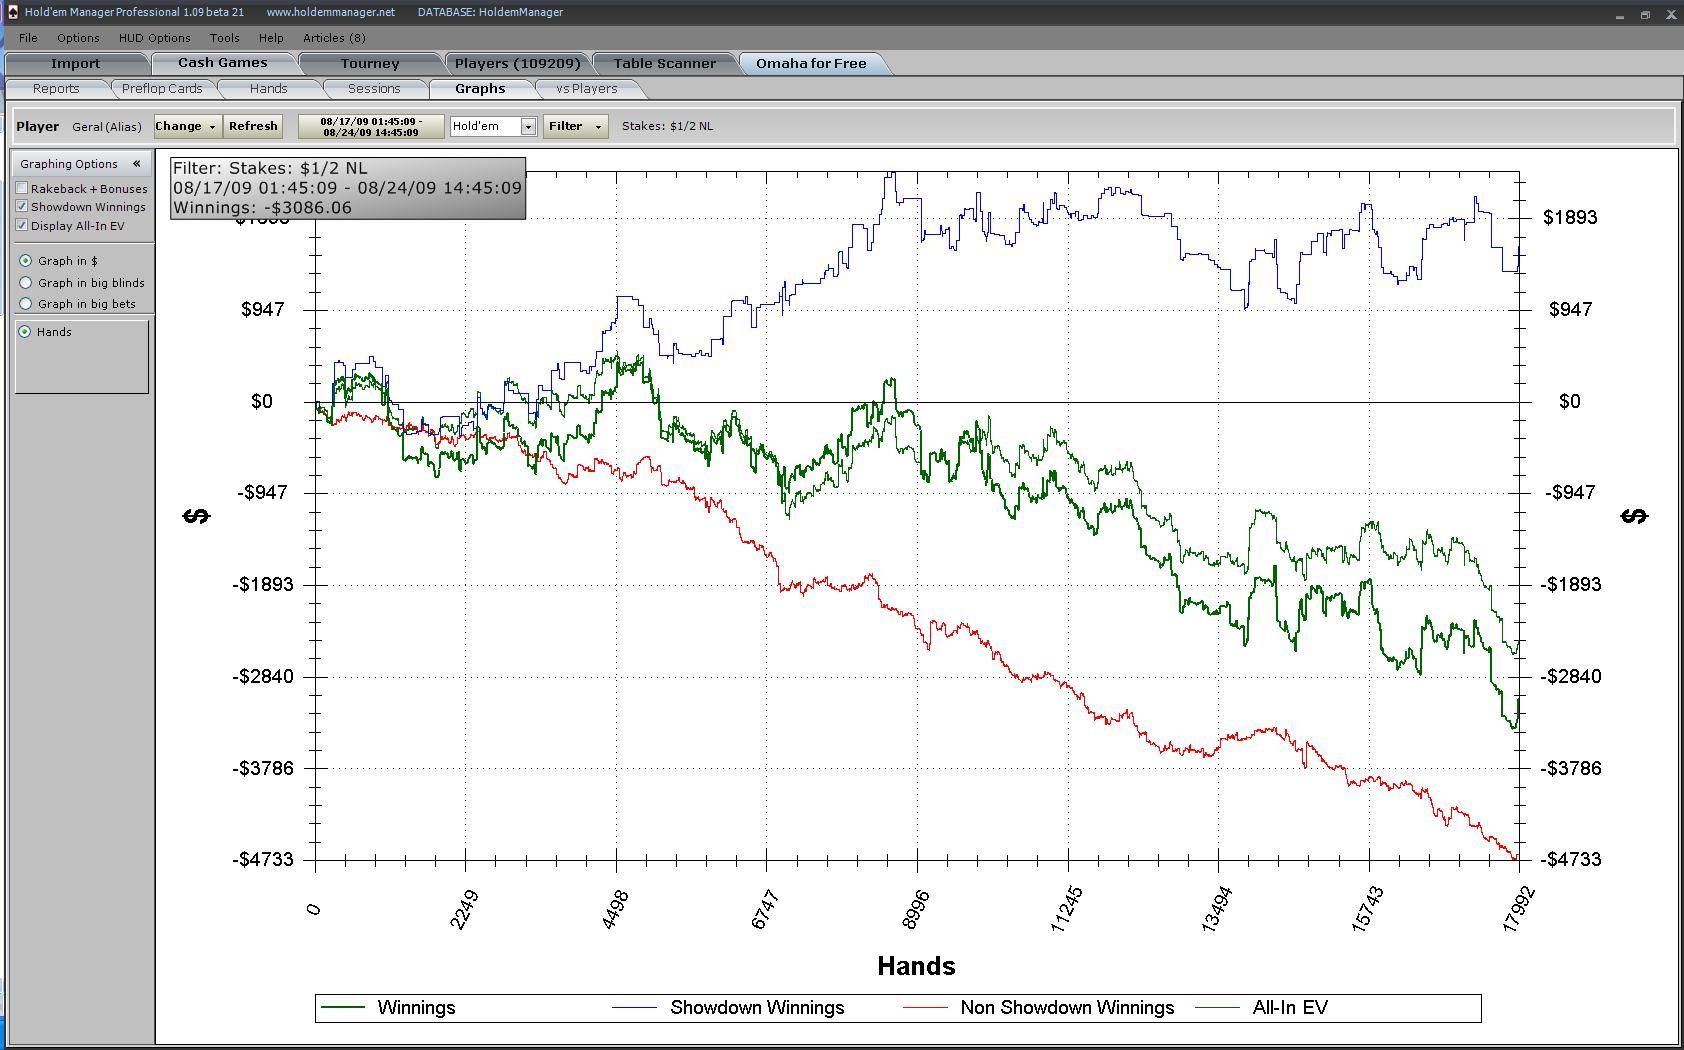The image size is (1684, 1050).
Task: Switch to the Tourney tab
Action: click(x=370, y=63)
